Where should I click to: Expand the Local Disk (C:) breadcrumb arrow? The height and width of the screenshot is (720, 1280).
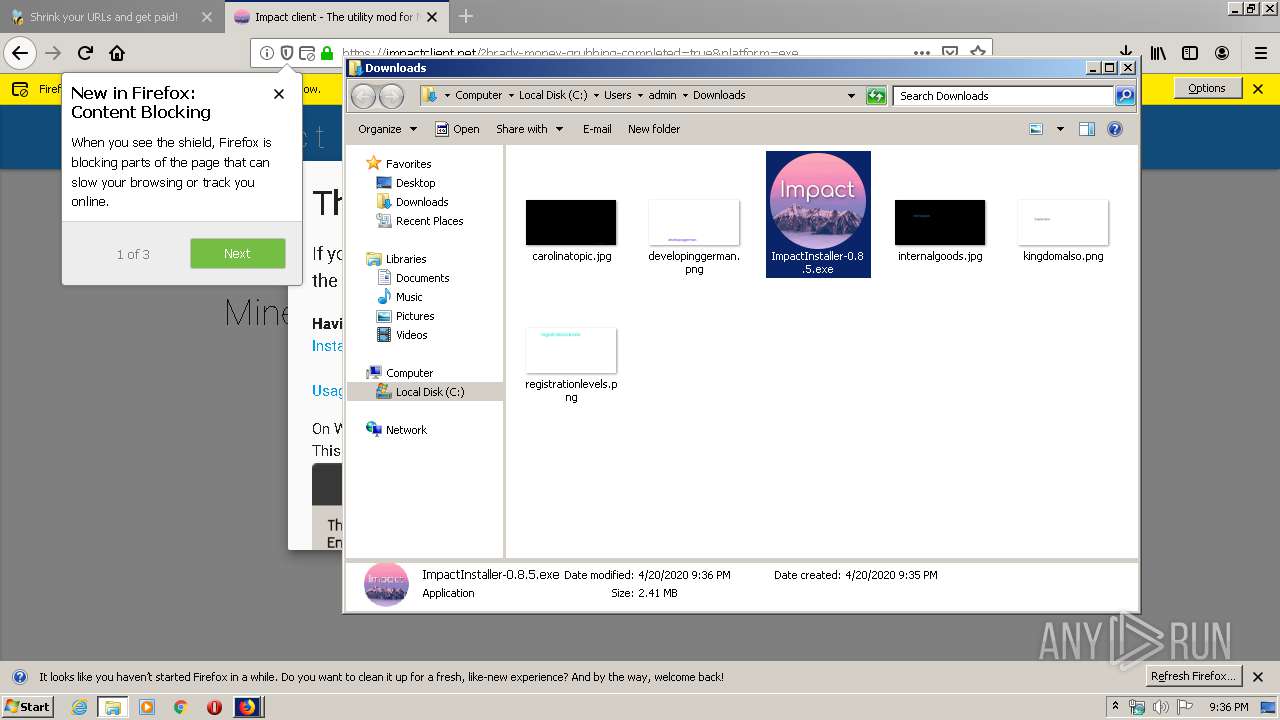click(x=596, y=96)
